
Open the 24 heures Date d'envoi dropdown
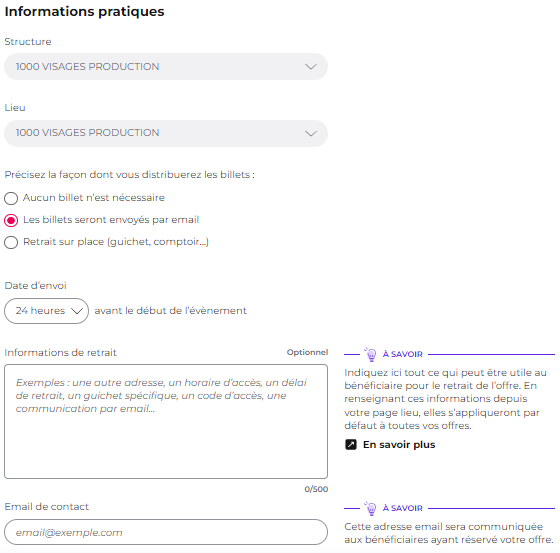(x=46, y=311)
